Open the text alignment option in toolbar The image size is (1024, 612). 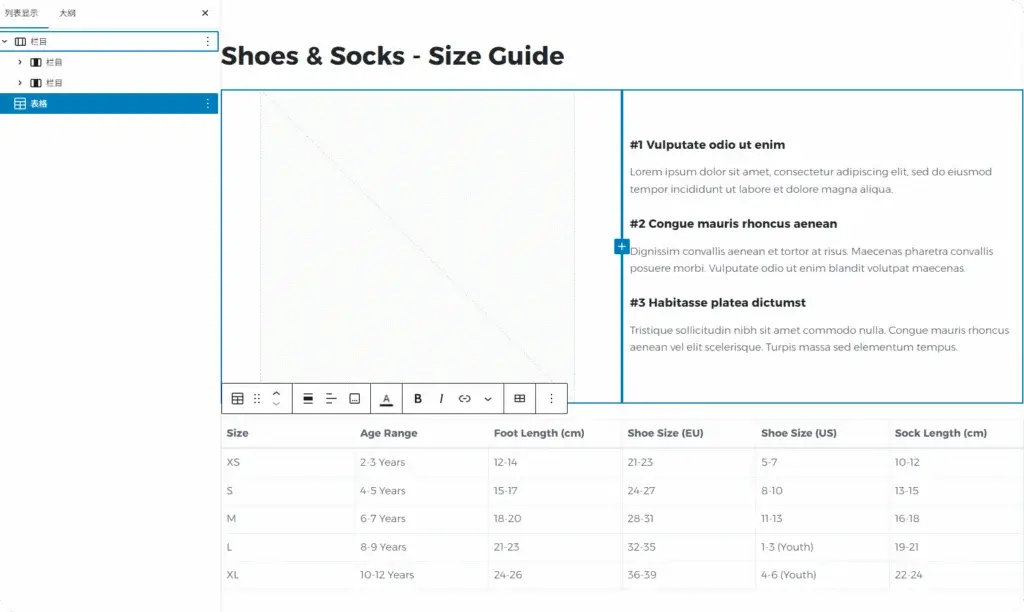pos(331,398)
